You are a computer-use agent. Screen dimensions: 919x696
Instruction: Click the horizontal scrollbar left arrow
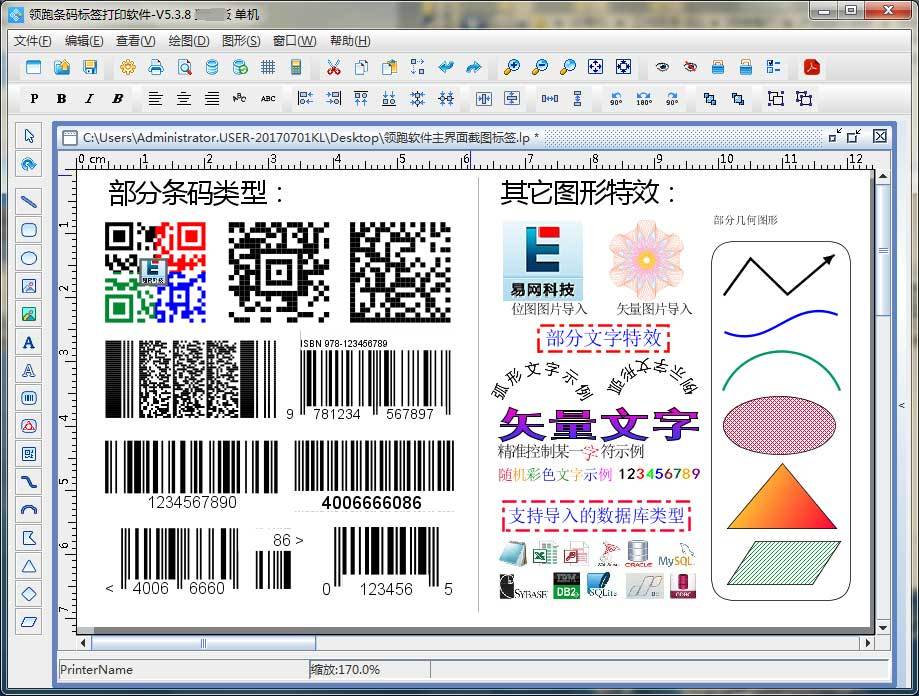(83, 643)
